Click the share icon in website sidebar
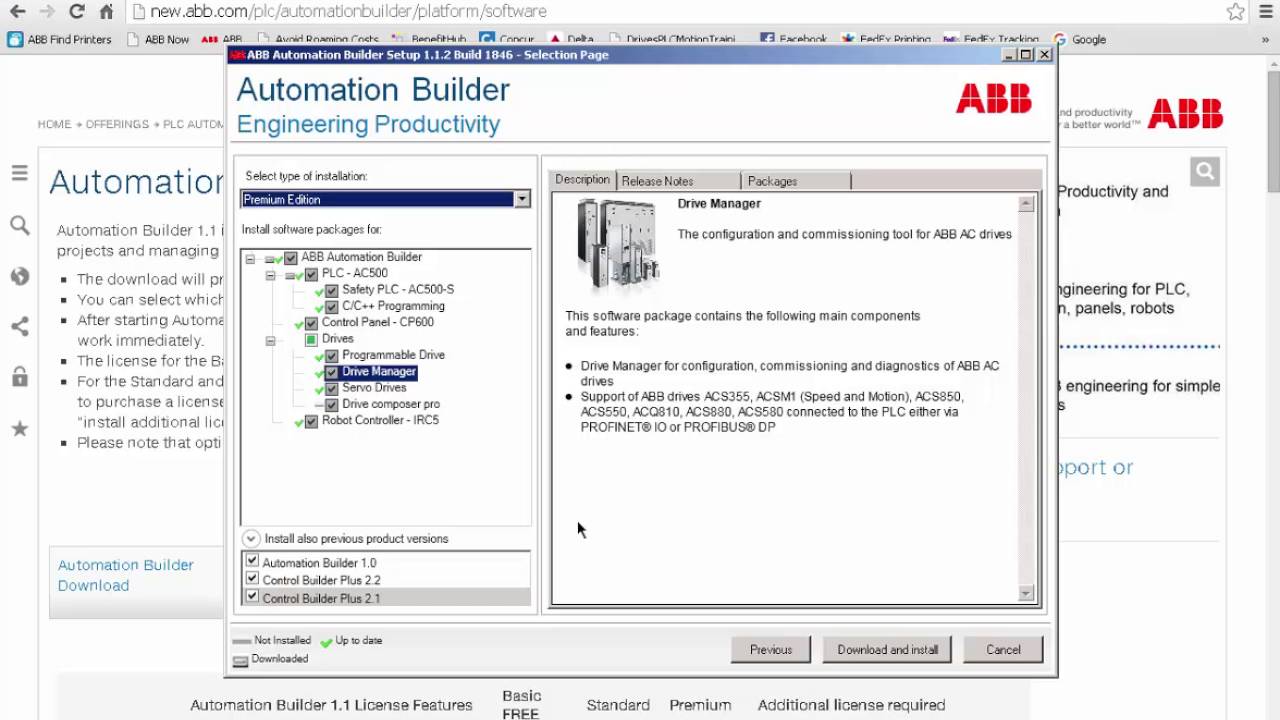This screenshot has height=720, width=1280. point(19,327)
